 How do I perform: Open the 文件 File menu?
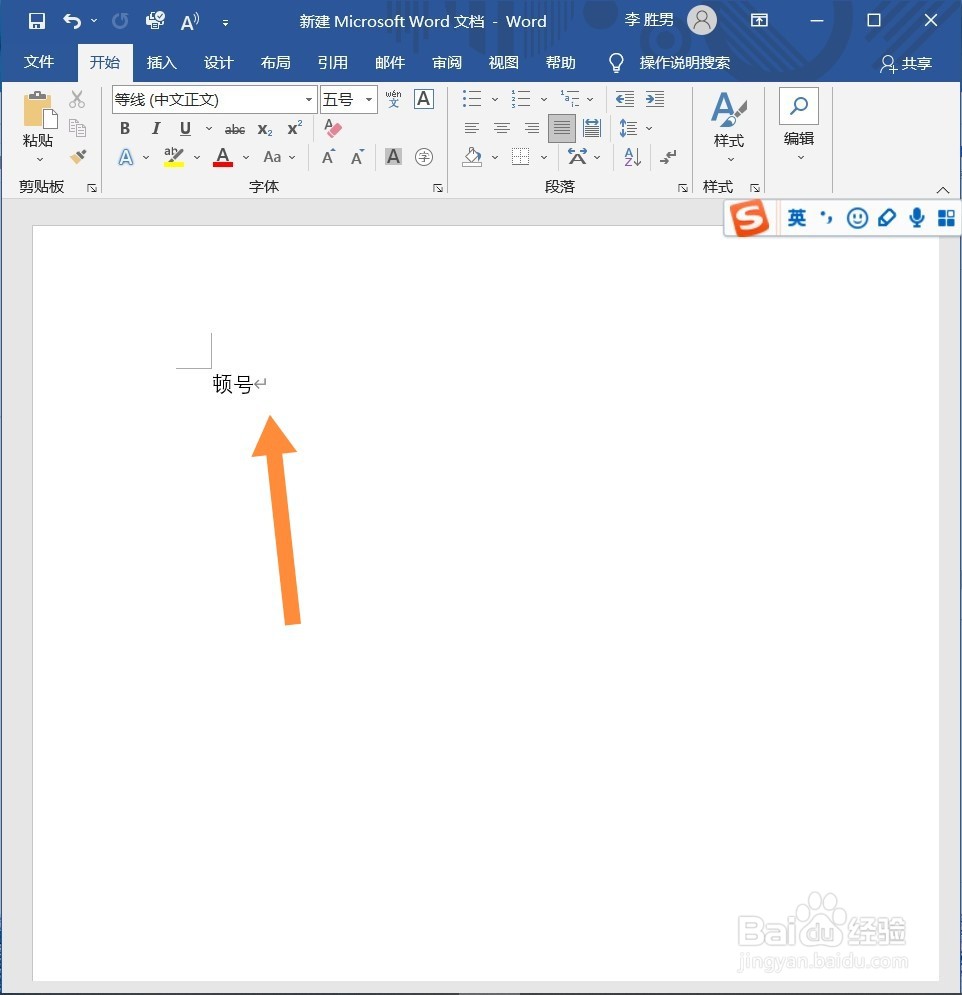(39, 62)
